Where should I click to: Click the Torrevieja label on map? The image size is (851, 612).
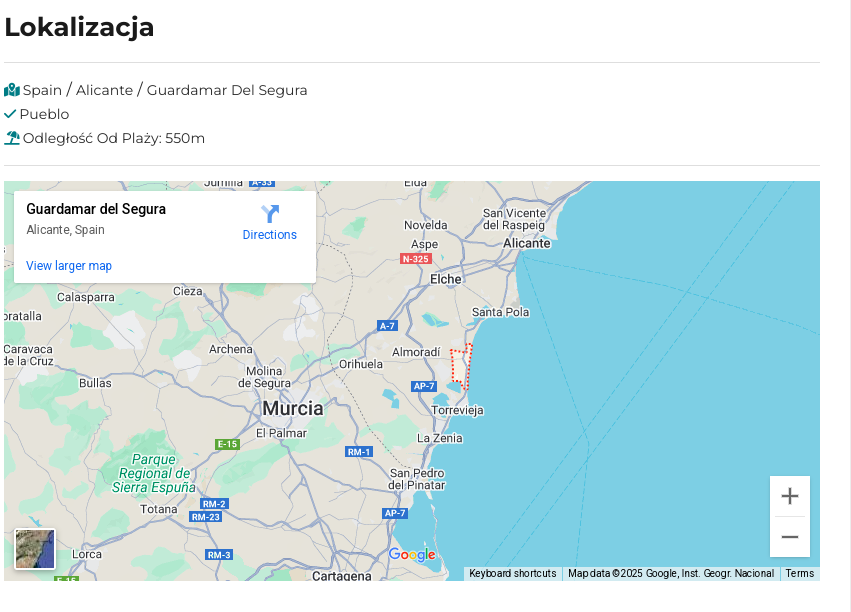tap(457, 410)
